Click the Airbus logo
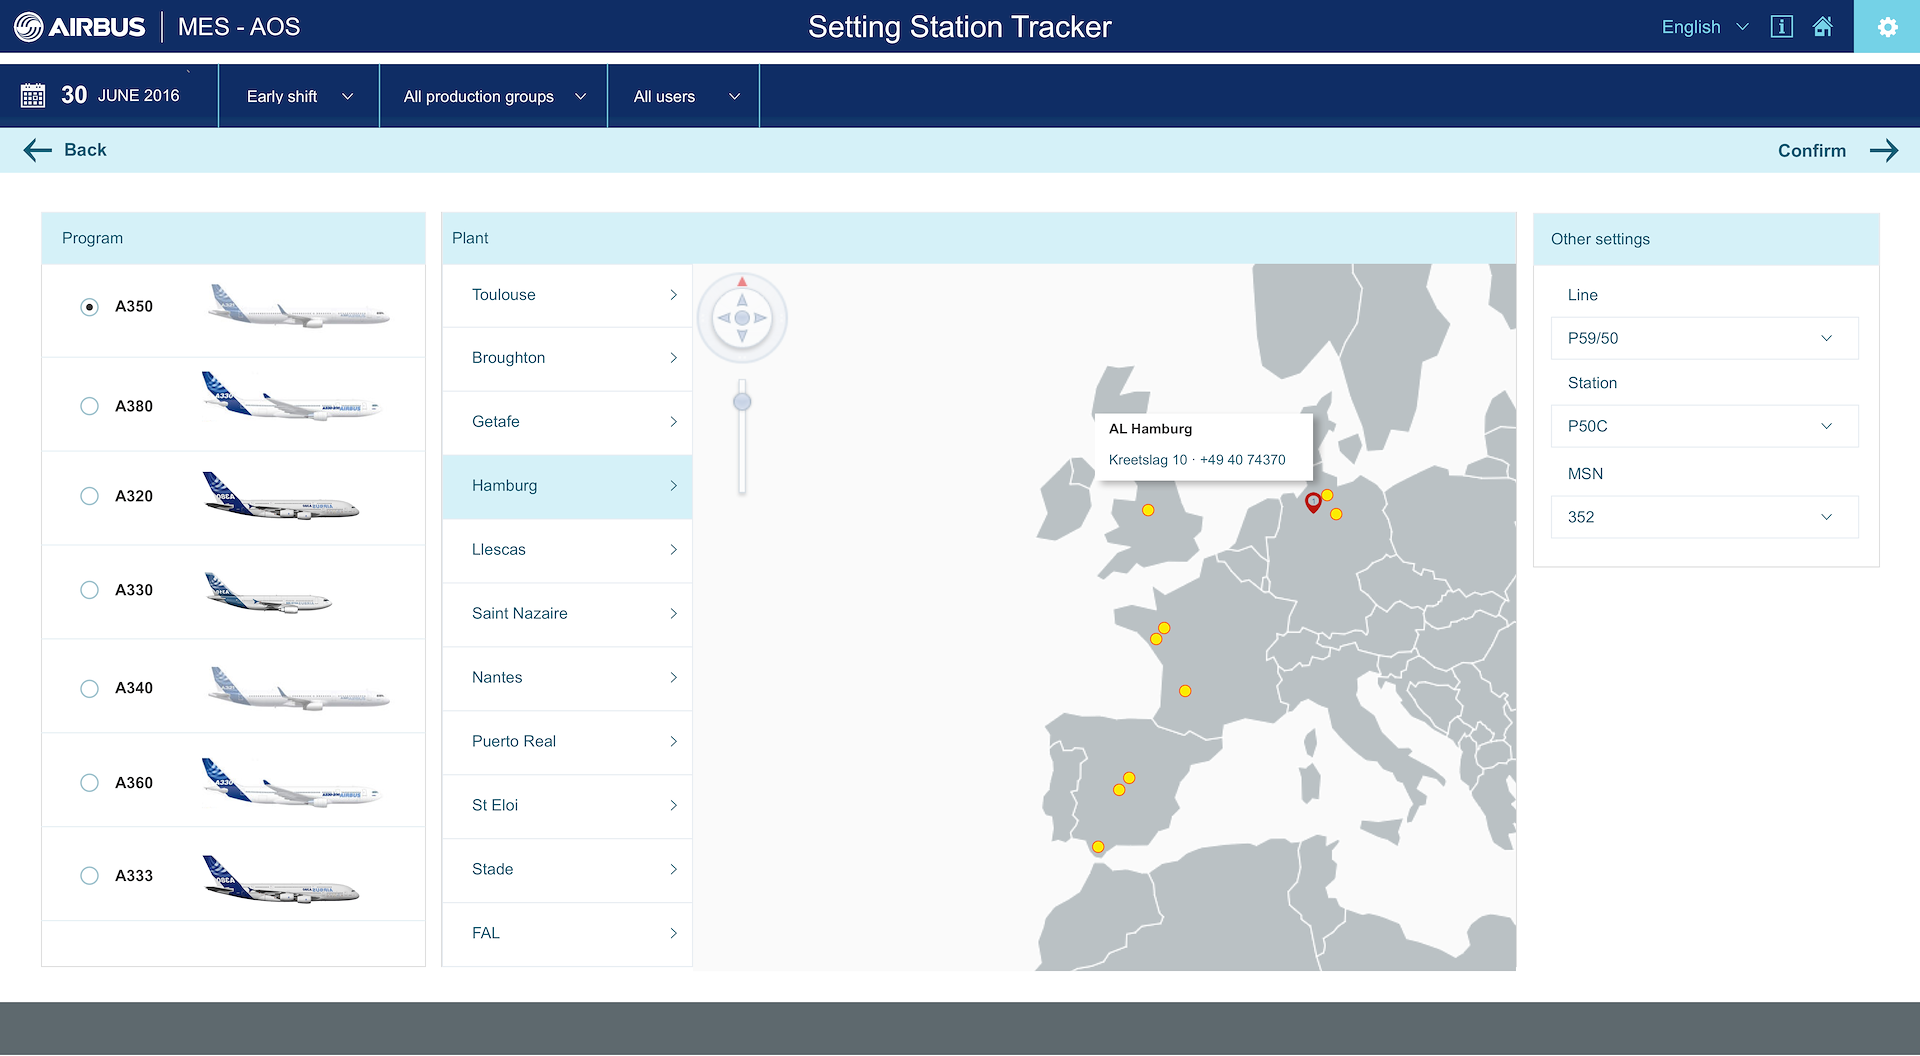Screen dimensions: 1920x1056 (80, 27)
